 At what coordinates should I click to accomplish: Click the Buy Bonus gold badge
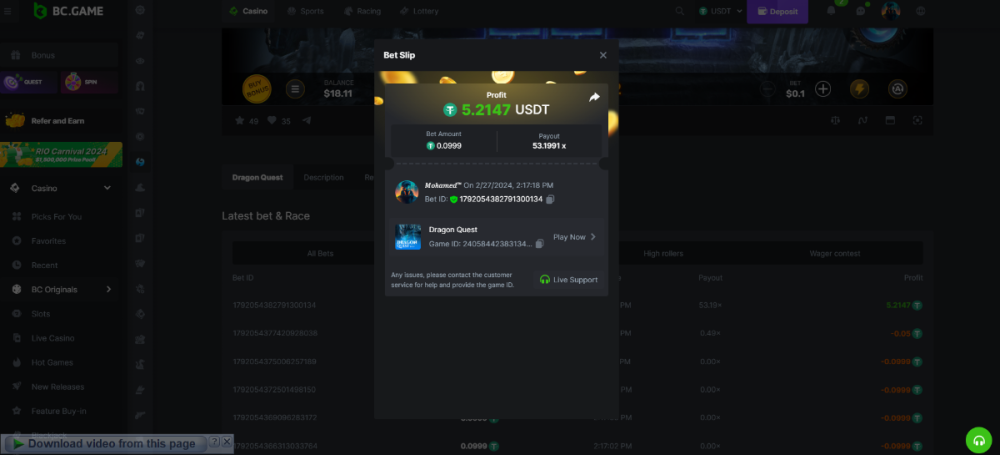point(258,89)
